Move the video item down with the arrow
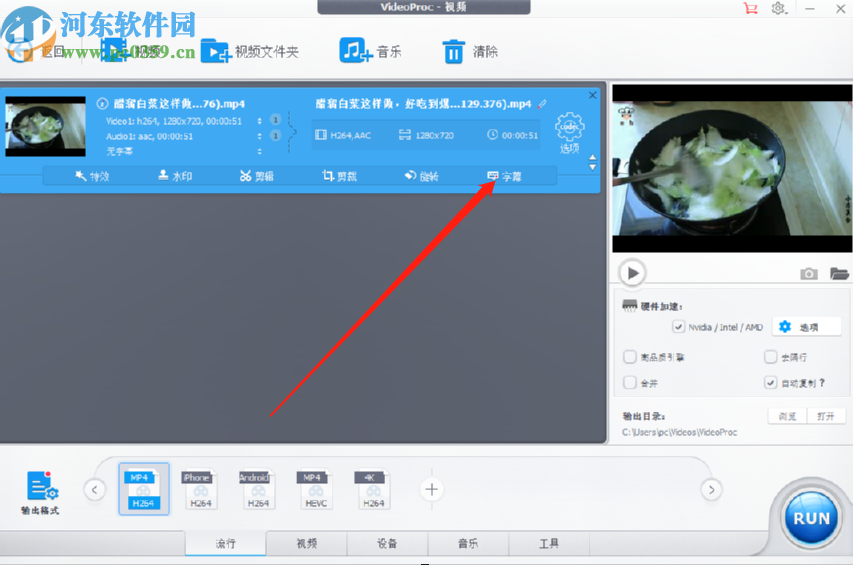853x565 pixels. click(592, 167)
